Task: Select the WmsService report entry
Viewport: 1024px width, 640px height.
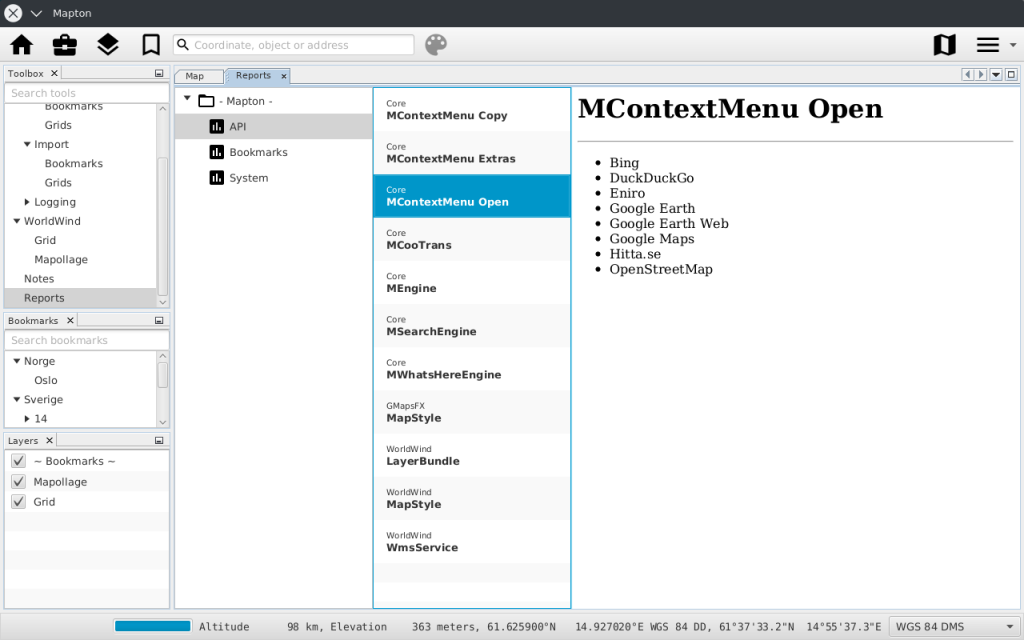Action: [472, 541]
